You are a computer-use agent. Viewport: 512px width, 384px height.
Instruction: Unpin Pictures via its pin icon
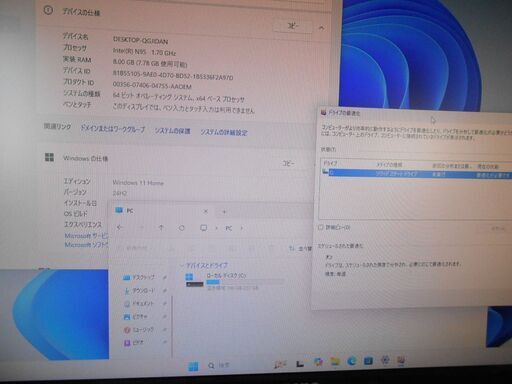(x=165, y=317)
